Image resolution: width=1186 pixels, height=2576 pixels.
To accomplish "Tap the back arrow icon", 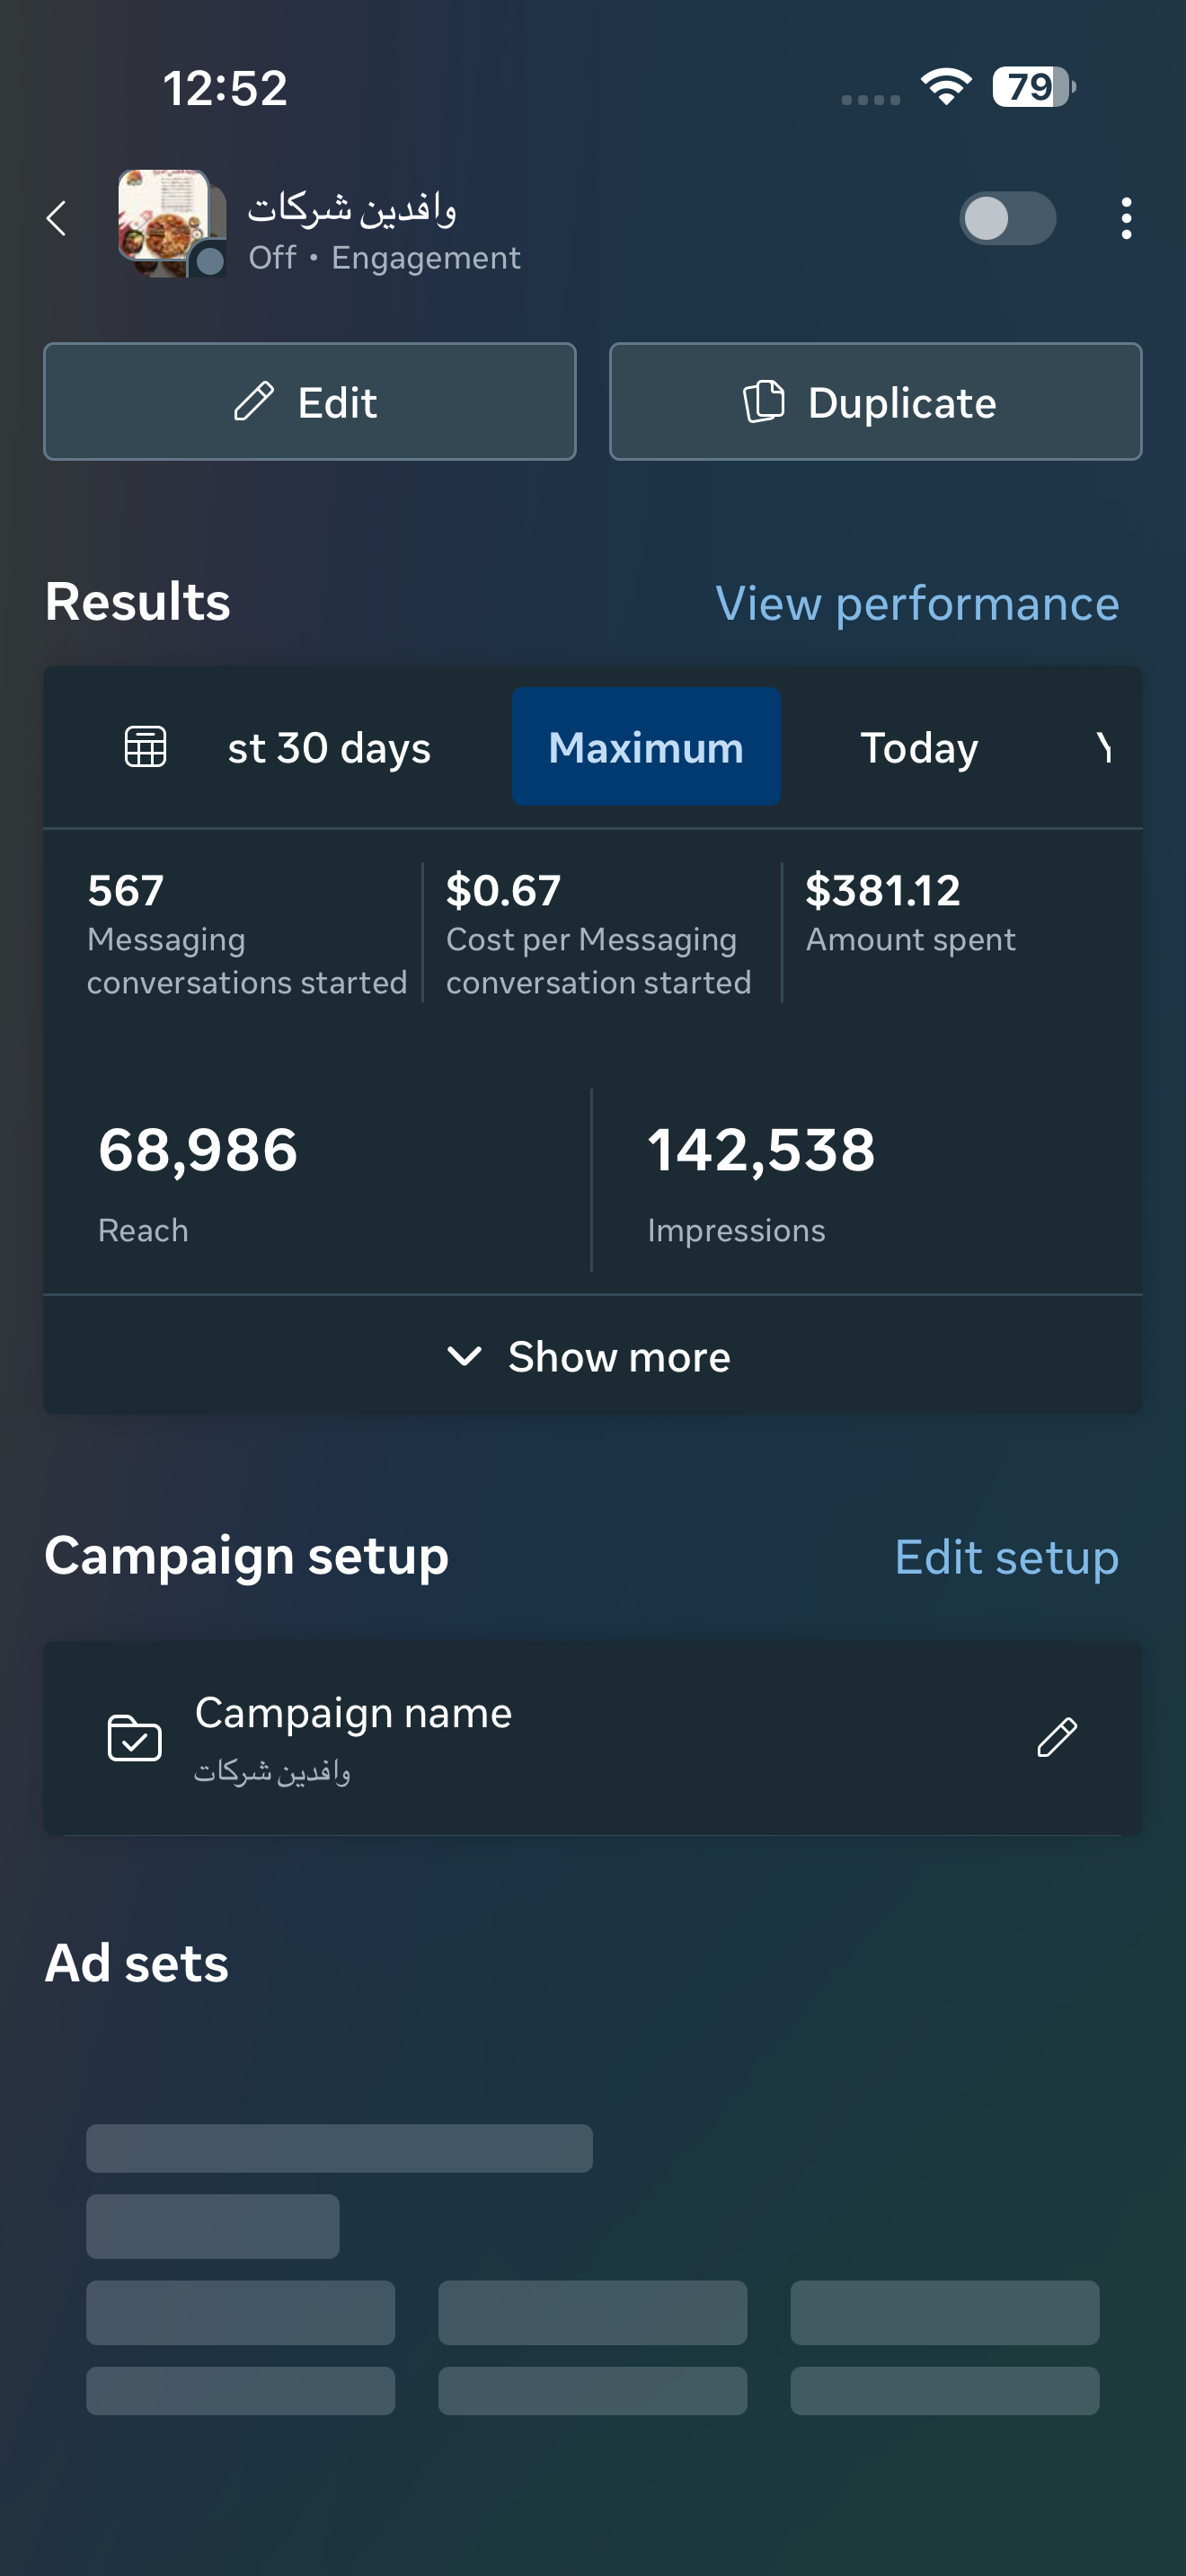I will [x=57, y=218].
